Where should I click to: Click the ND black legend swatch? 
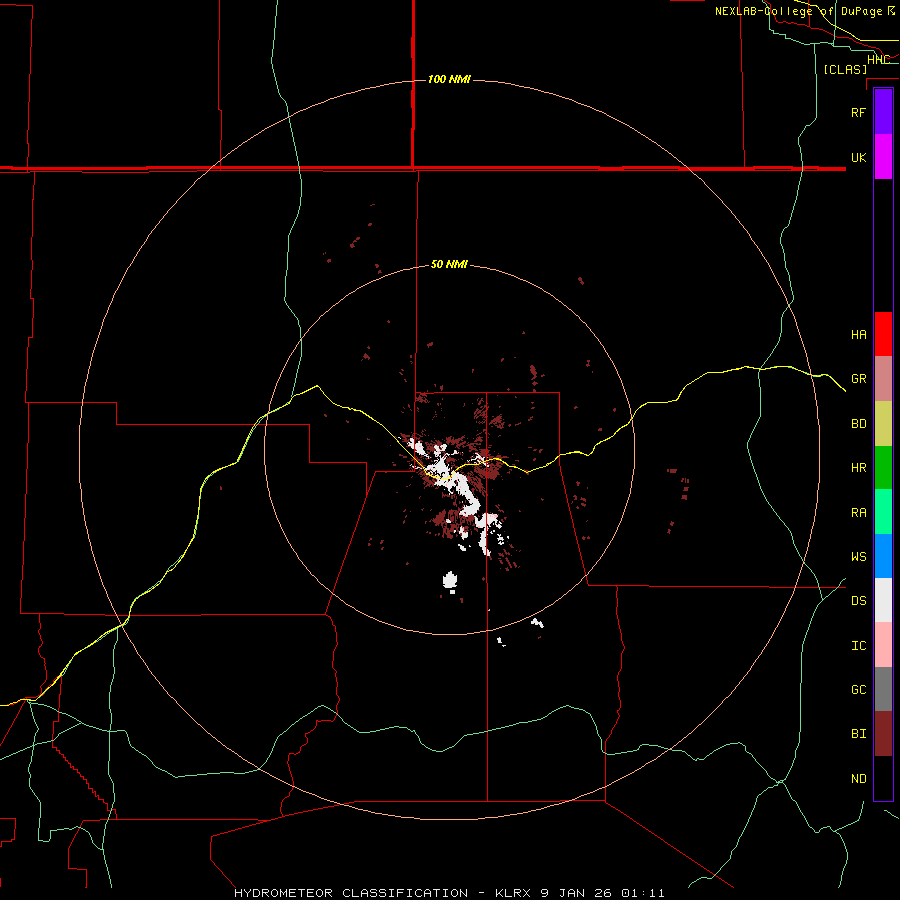pyautogui.click(x=883, y=778)
